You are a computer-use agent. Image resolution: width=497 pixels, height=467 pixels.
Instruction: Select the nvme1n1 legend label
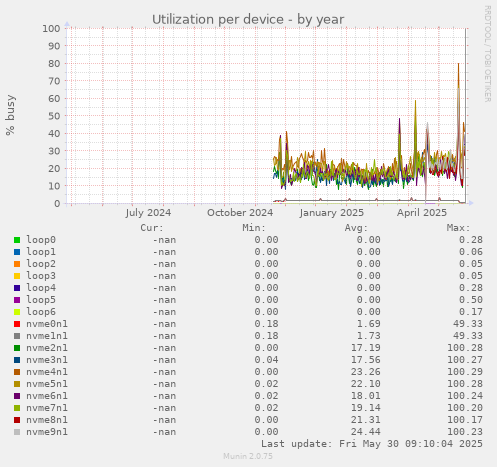(x=47, y=336)
